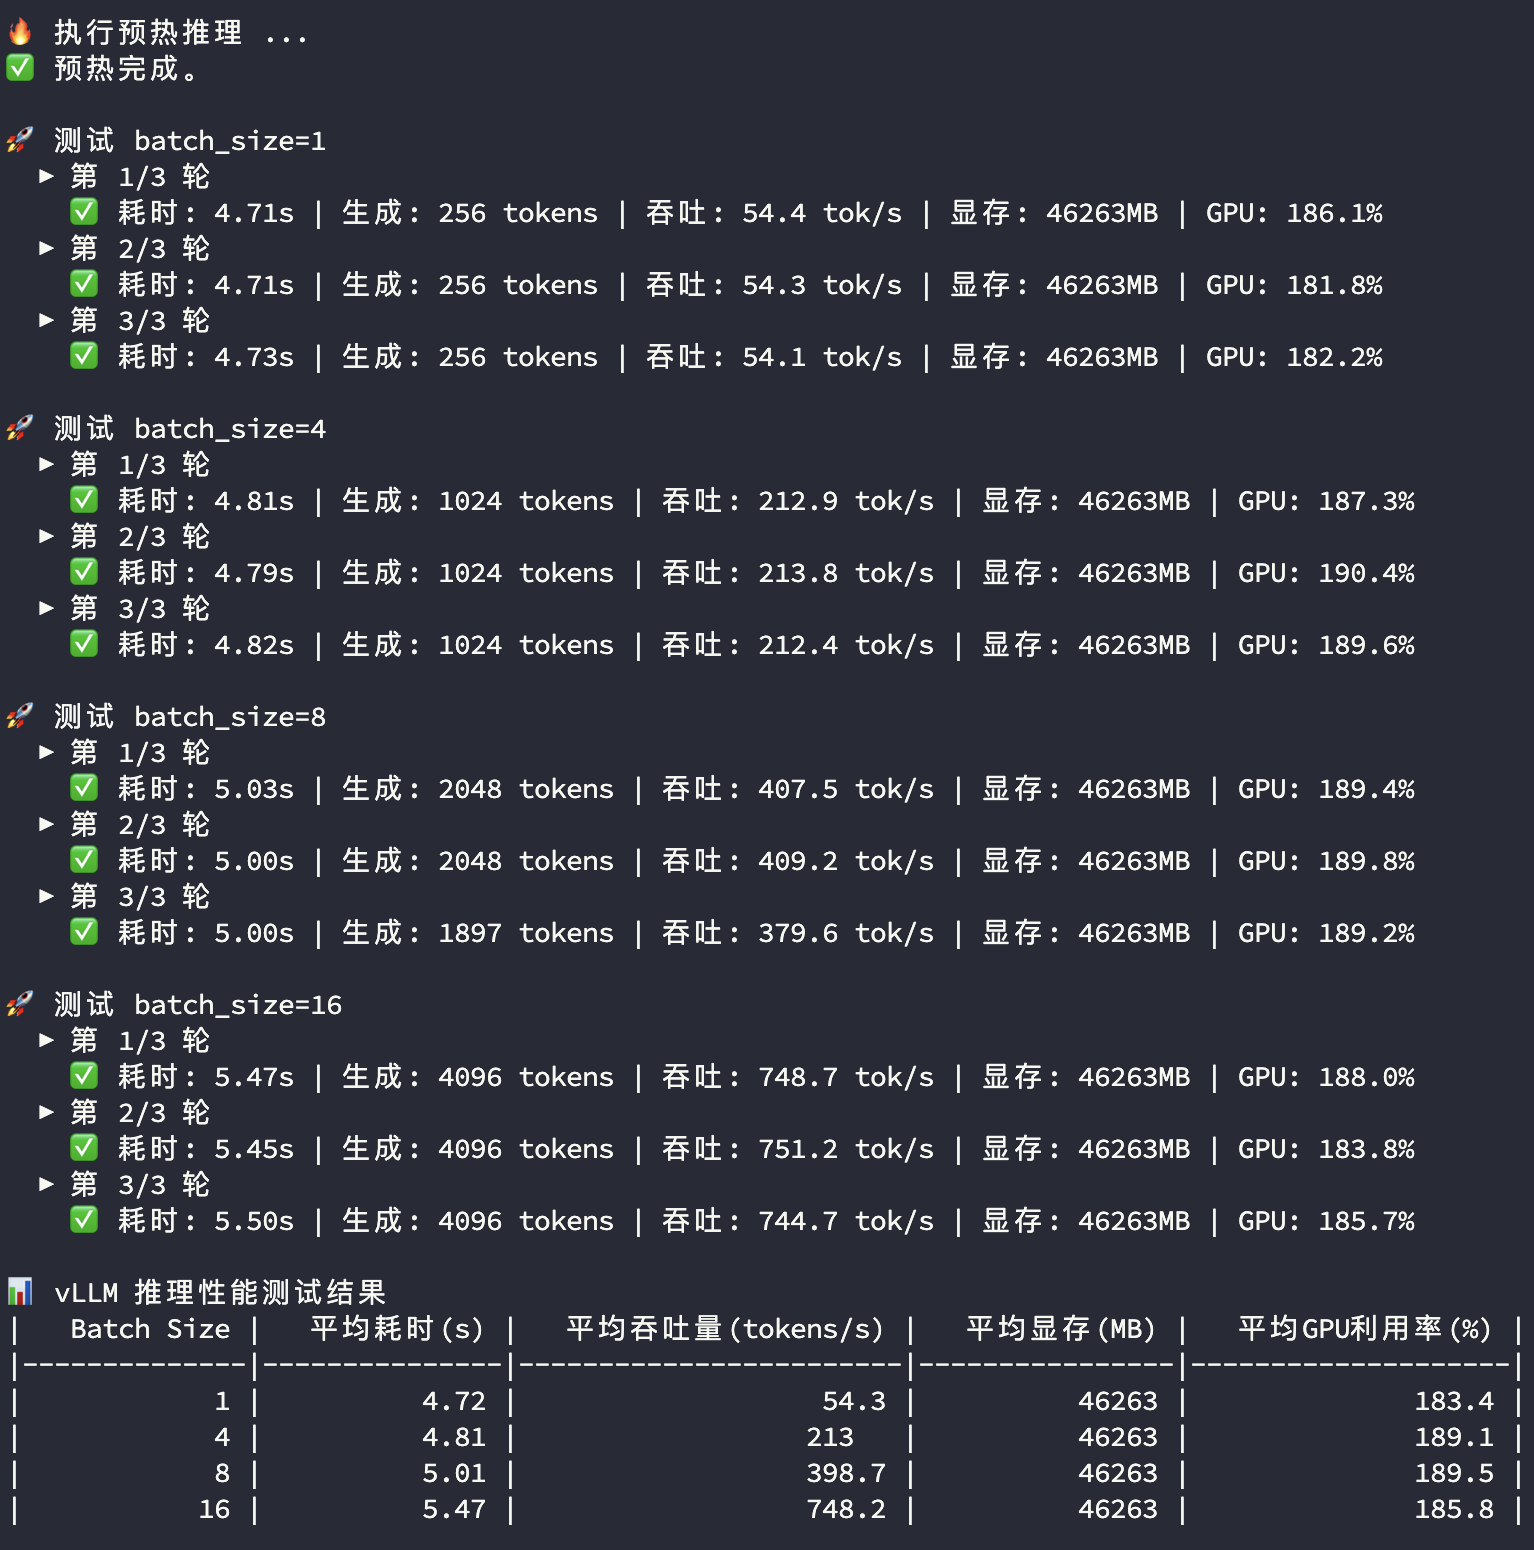The width and height of the screenshot is (1534, 1550).
Task: Click the bar chart icon beside vLLM 推理性能测试结果
Action: point(20,1290)
